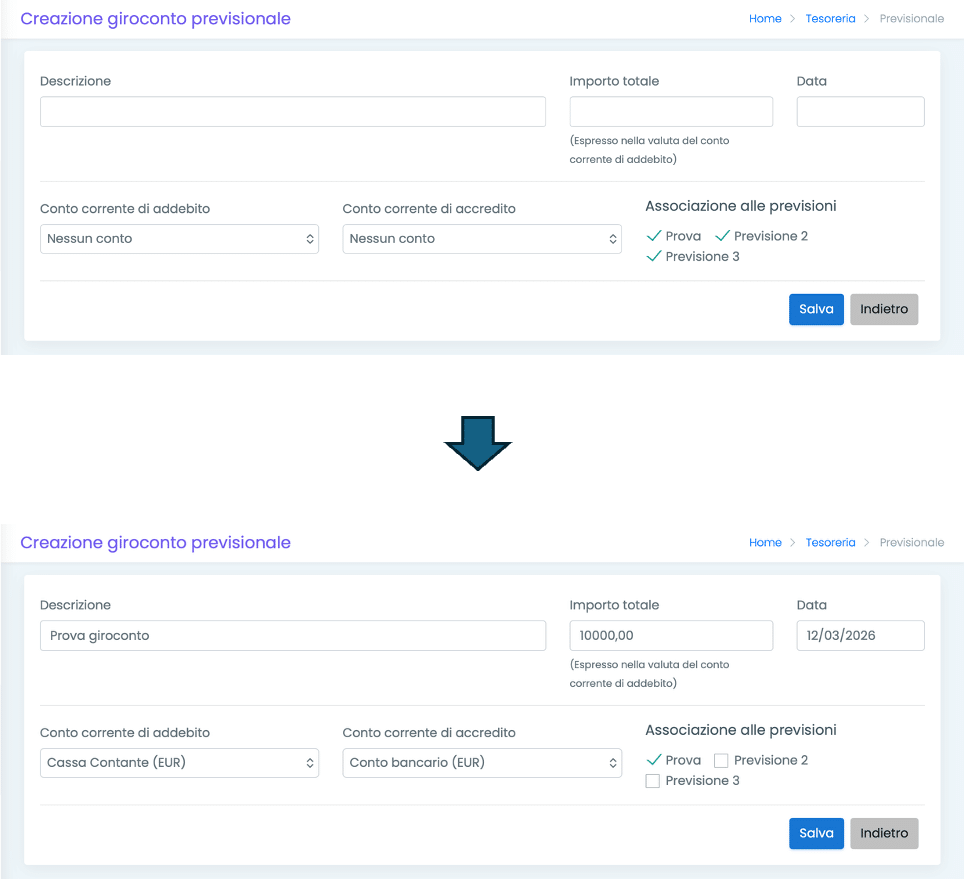Focus the empty Descrizione text field

click(x=292, y=112)
